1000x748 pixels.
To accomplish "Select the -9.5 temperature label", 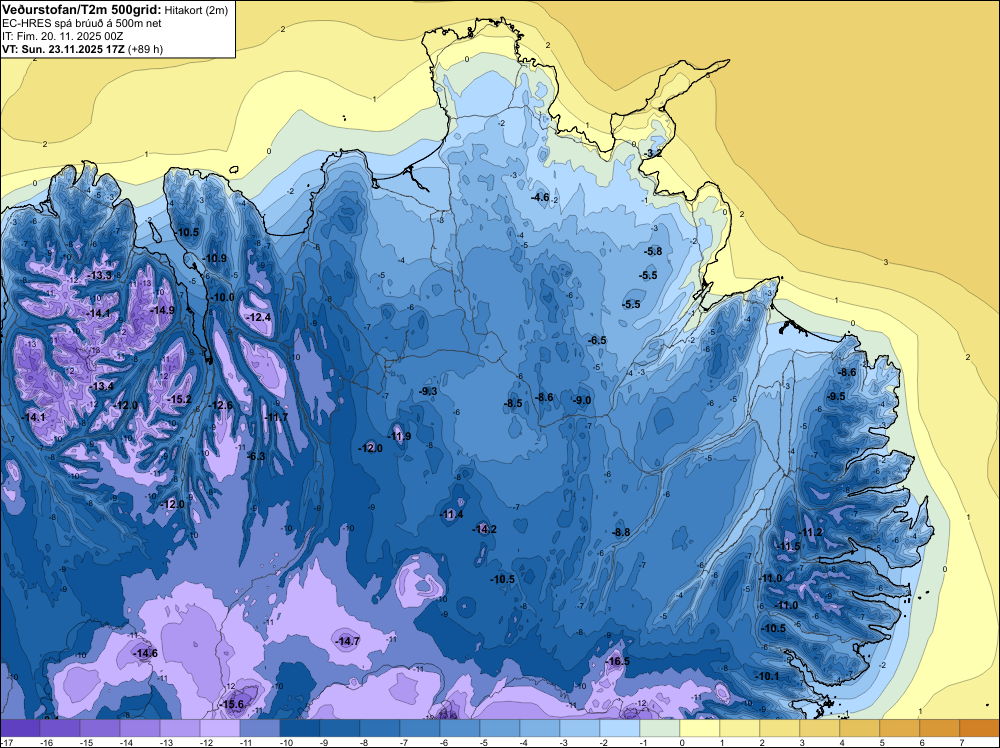I will pos(836,396).
